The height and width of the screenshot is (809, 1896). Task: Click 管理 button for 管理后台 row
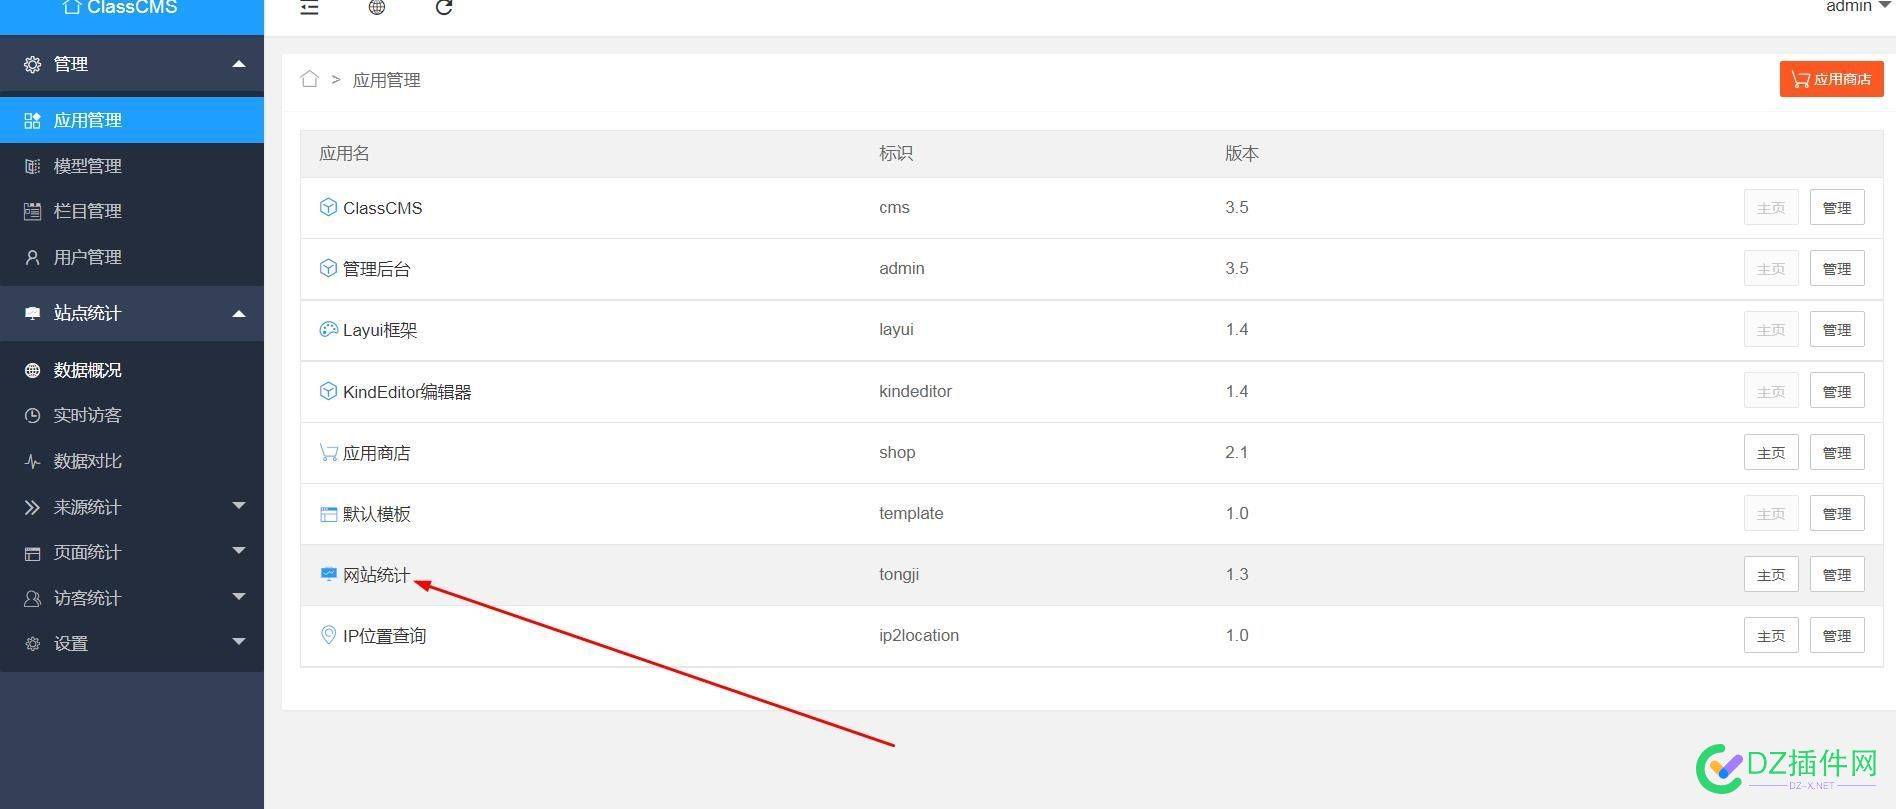click(x=1837, y=269)
